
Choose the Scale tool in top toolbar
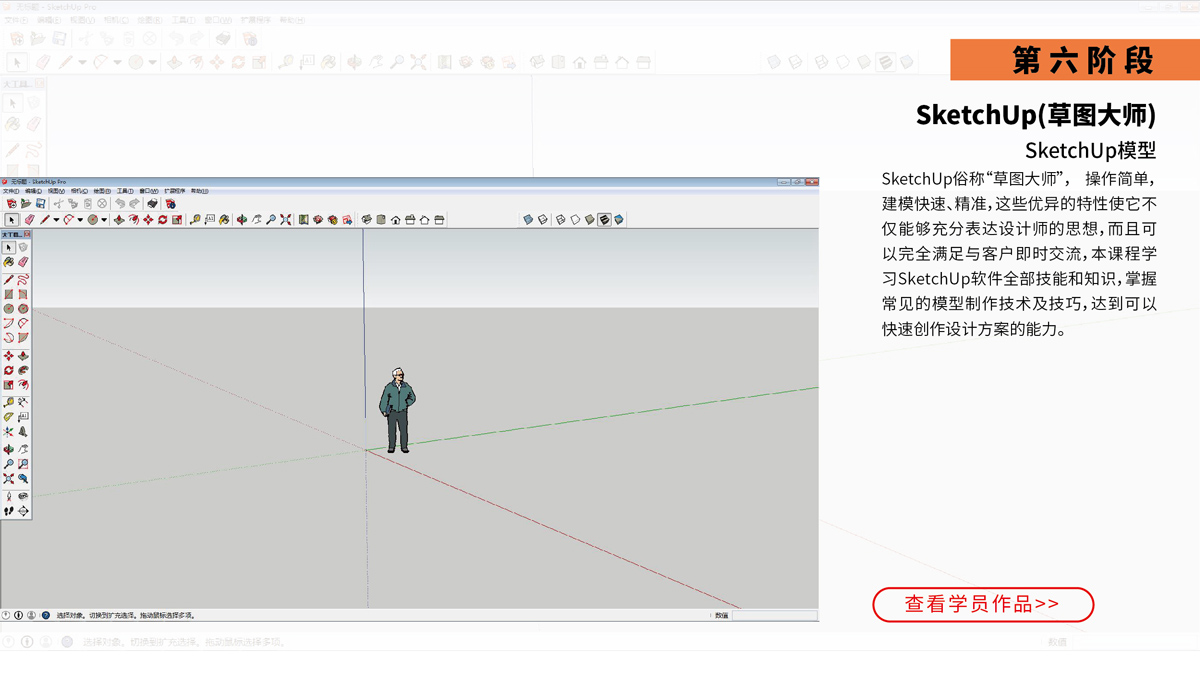tap(177, 219)
